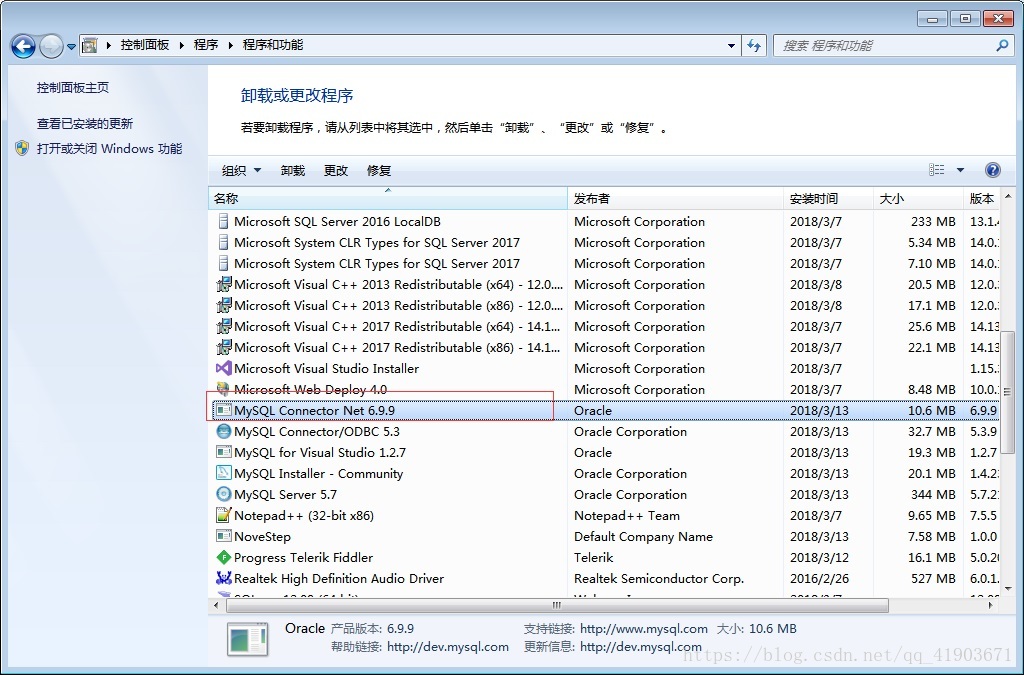Go back with the Back arrow button
This screenshot has width=1024, height=675.
24,46
